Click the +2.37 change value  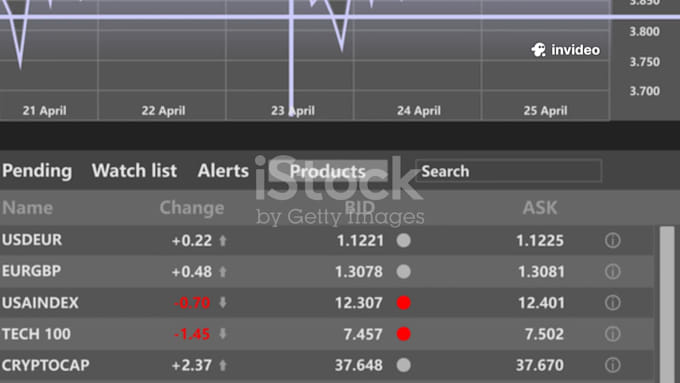[192, 365]
